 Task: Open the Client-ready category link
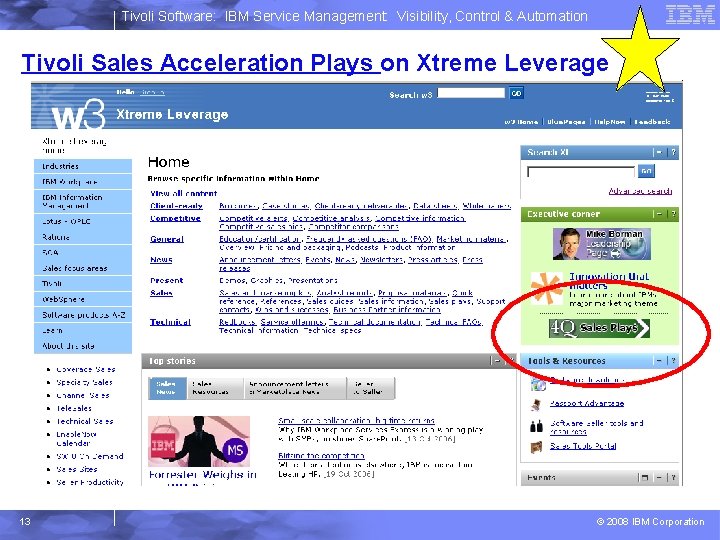[176, 206]
